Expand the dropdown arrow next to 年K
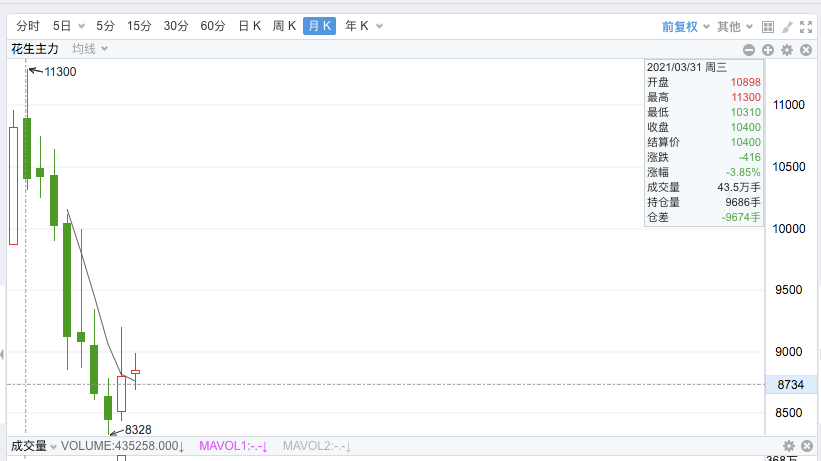821x461 pixels. pos(380,26)
